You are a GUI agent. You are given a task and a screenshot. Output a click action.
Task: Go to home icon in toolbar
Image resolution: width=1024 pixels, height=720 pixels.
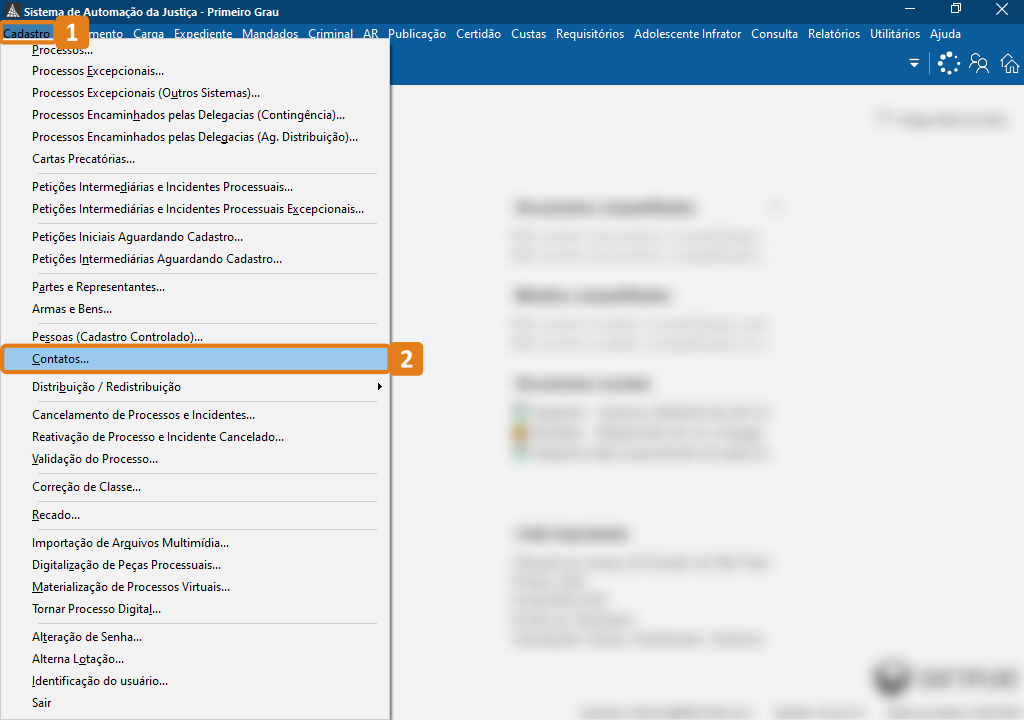1010,63
